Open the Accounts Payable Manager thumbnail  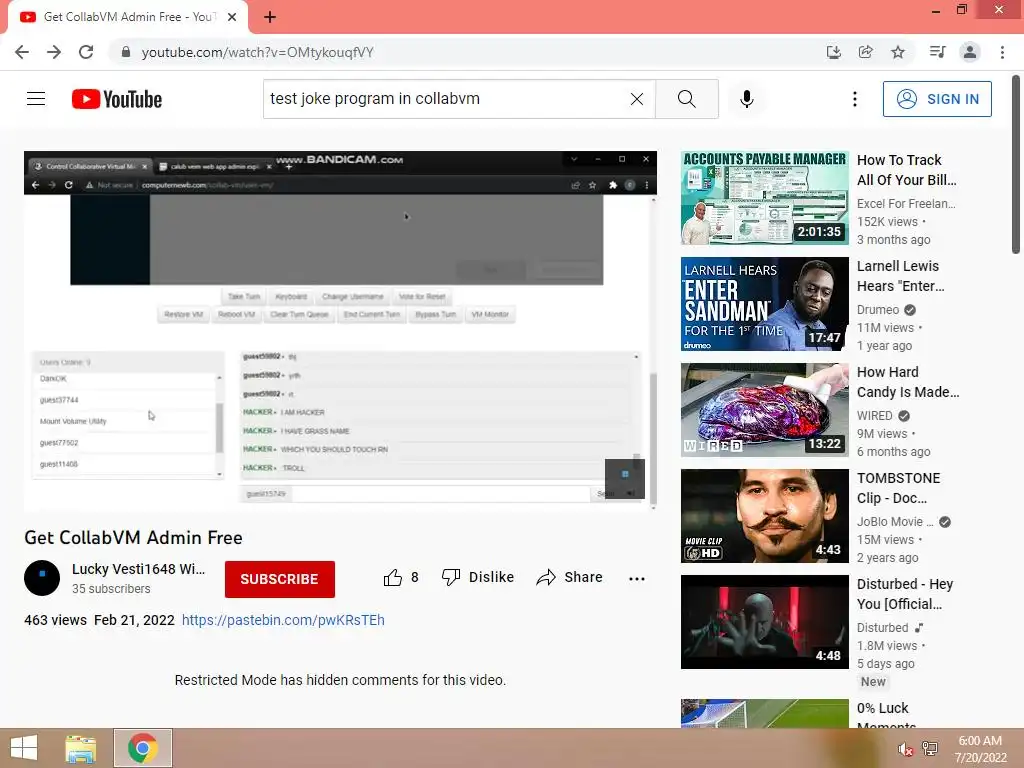coord(765,198)
